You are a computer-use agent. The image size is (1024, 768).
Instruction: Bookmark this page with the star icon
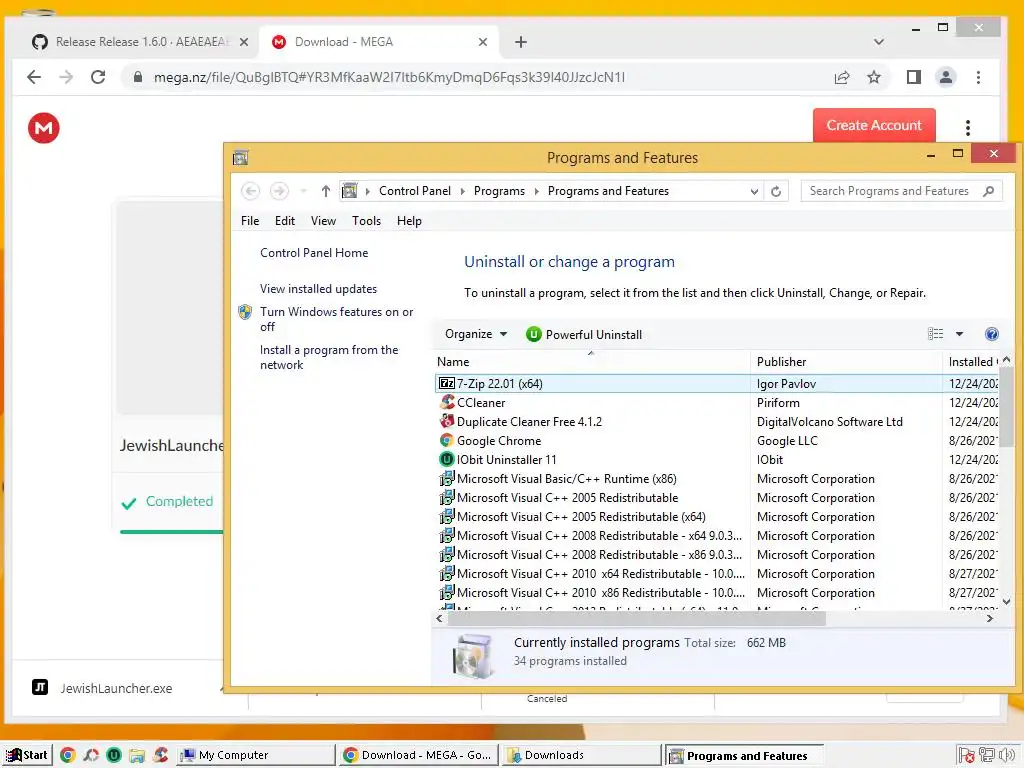click(874, 77)
